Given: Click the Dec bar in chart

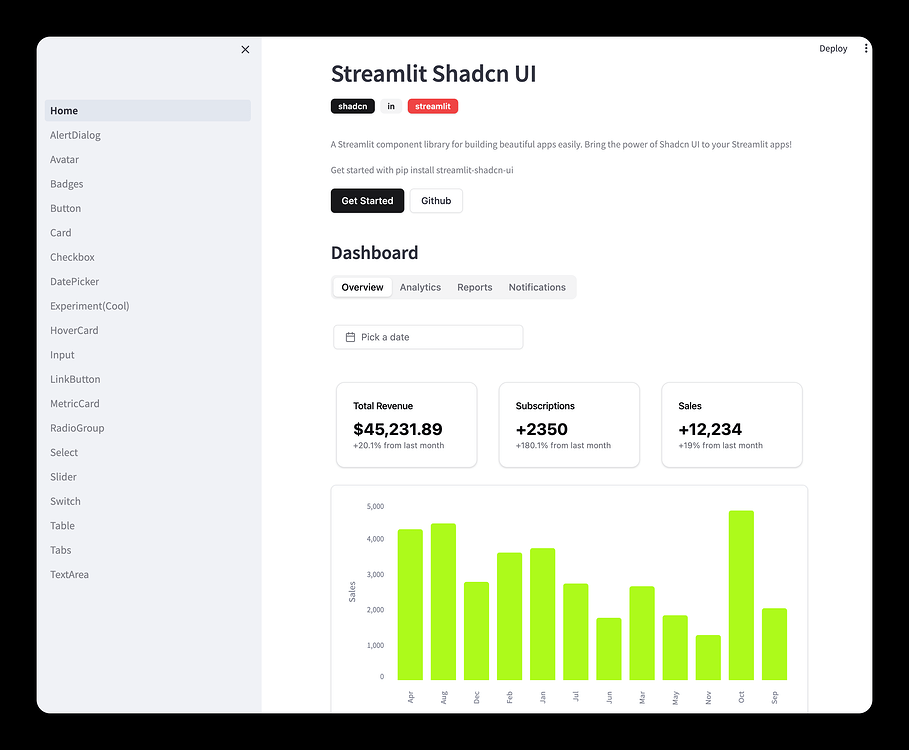Looking at the screenshot, I should [x=477, y=631].
